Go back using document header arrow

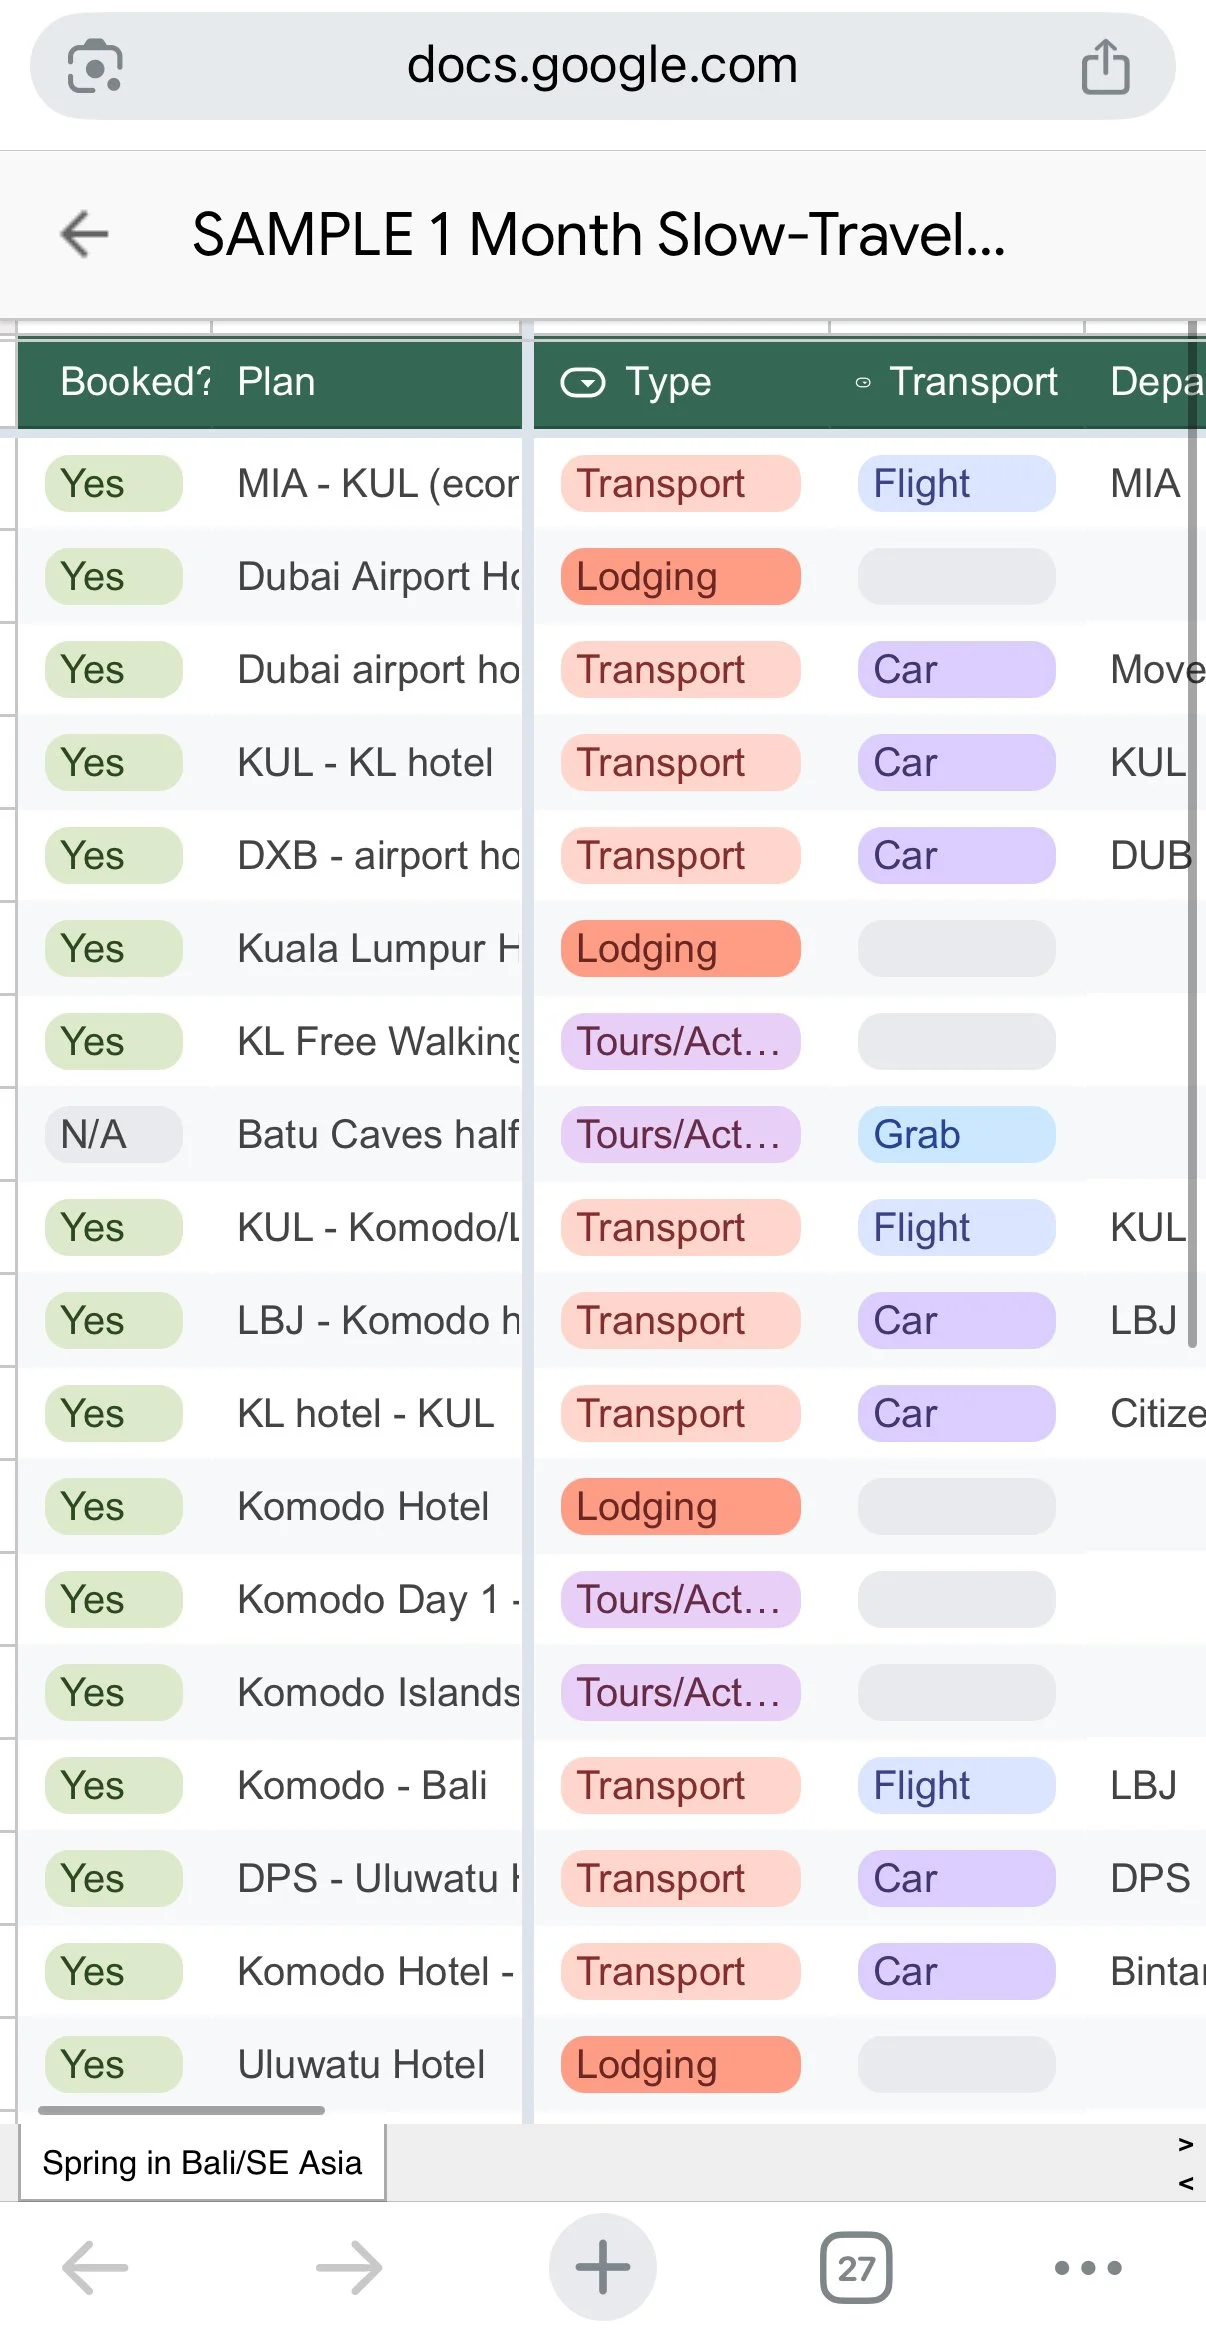pos(85,234)
